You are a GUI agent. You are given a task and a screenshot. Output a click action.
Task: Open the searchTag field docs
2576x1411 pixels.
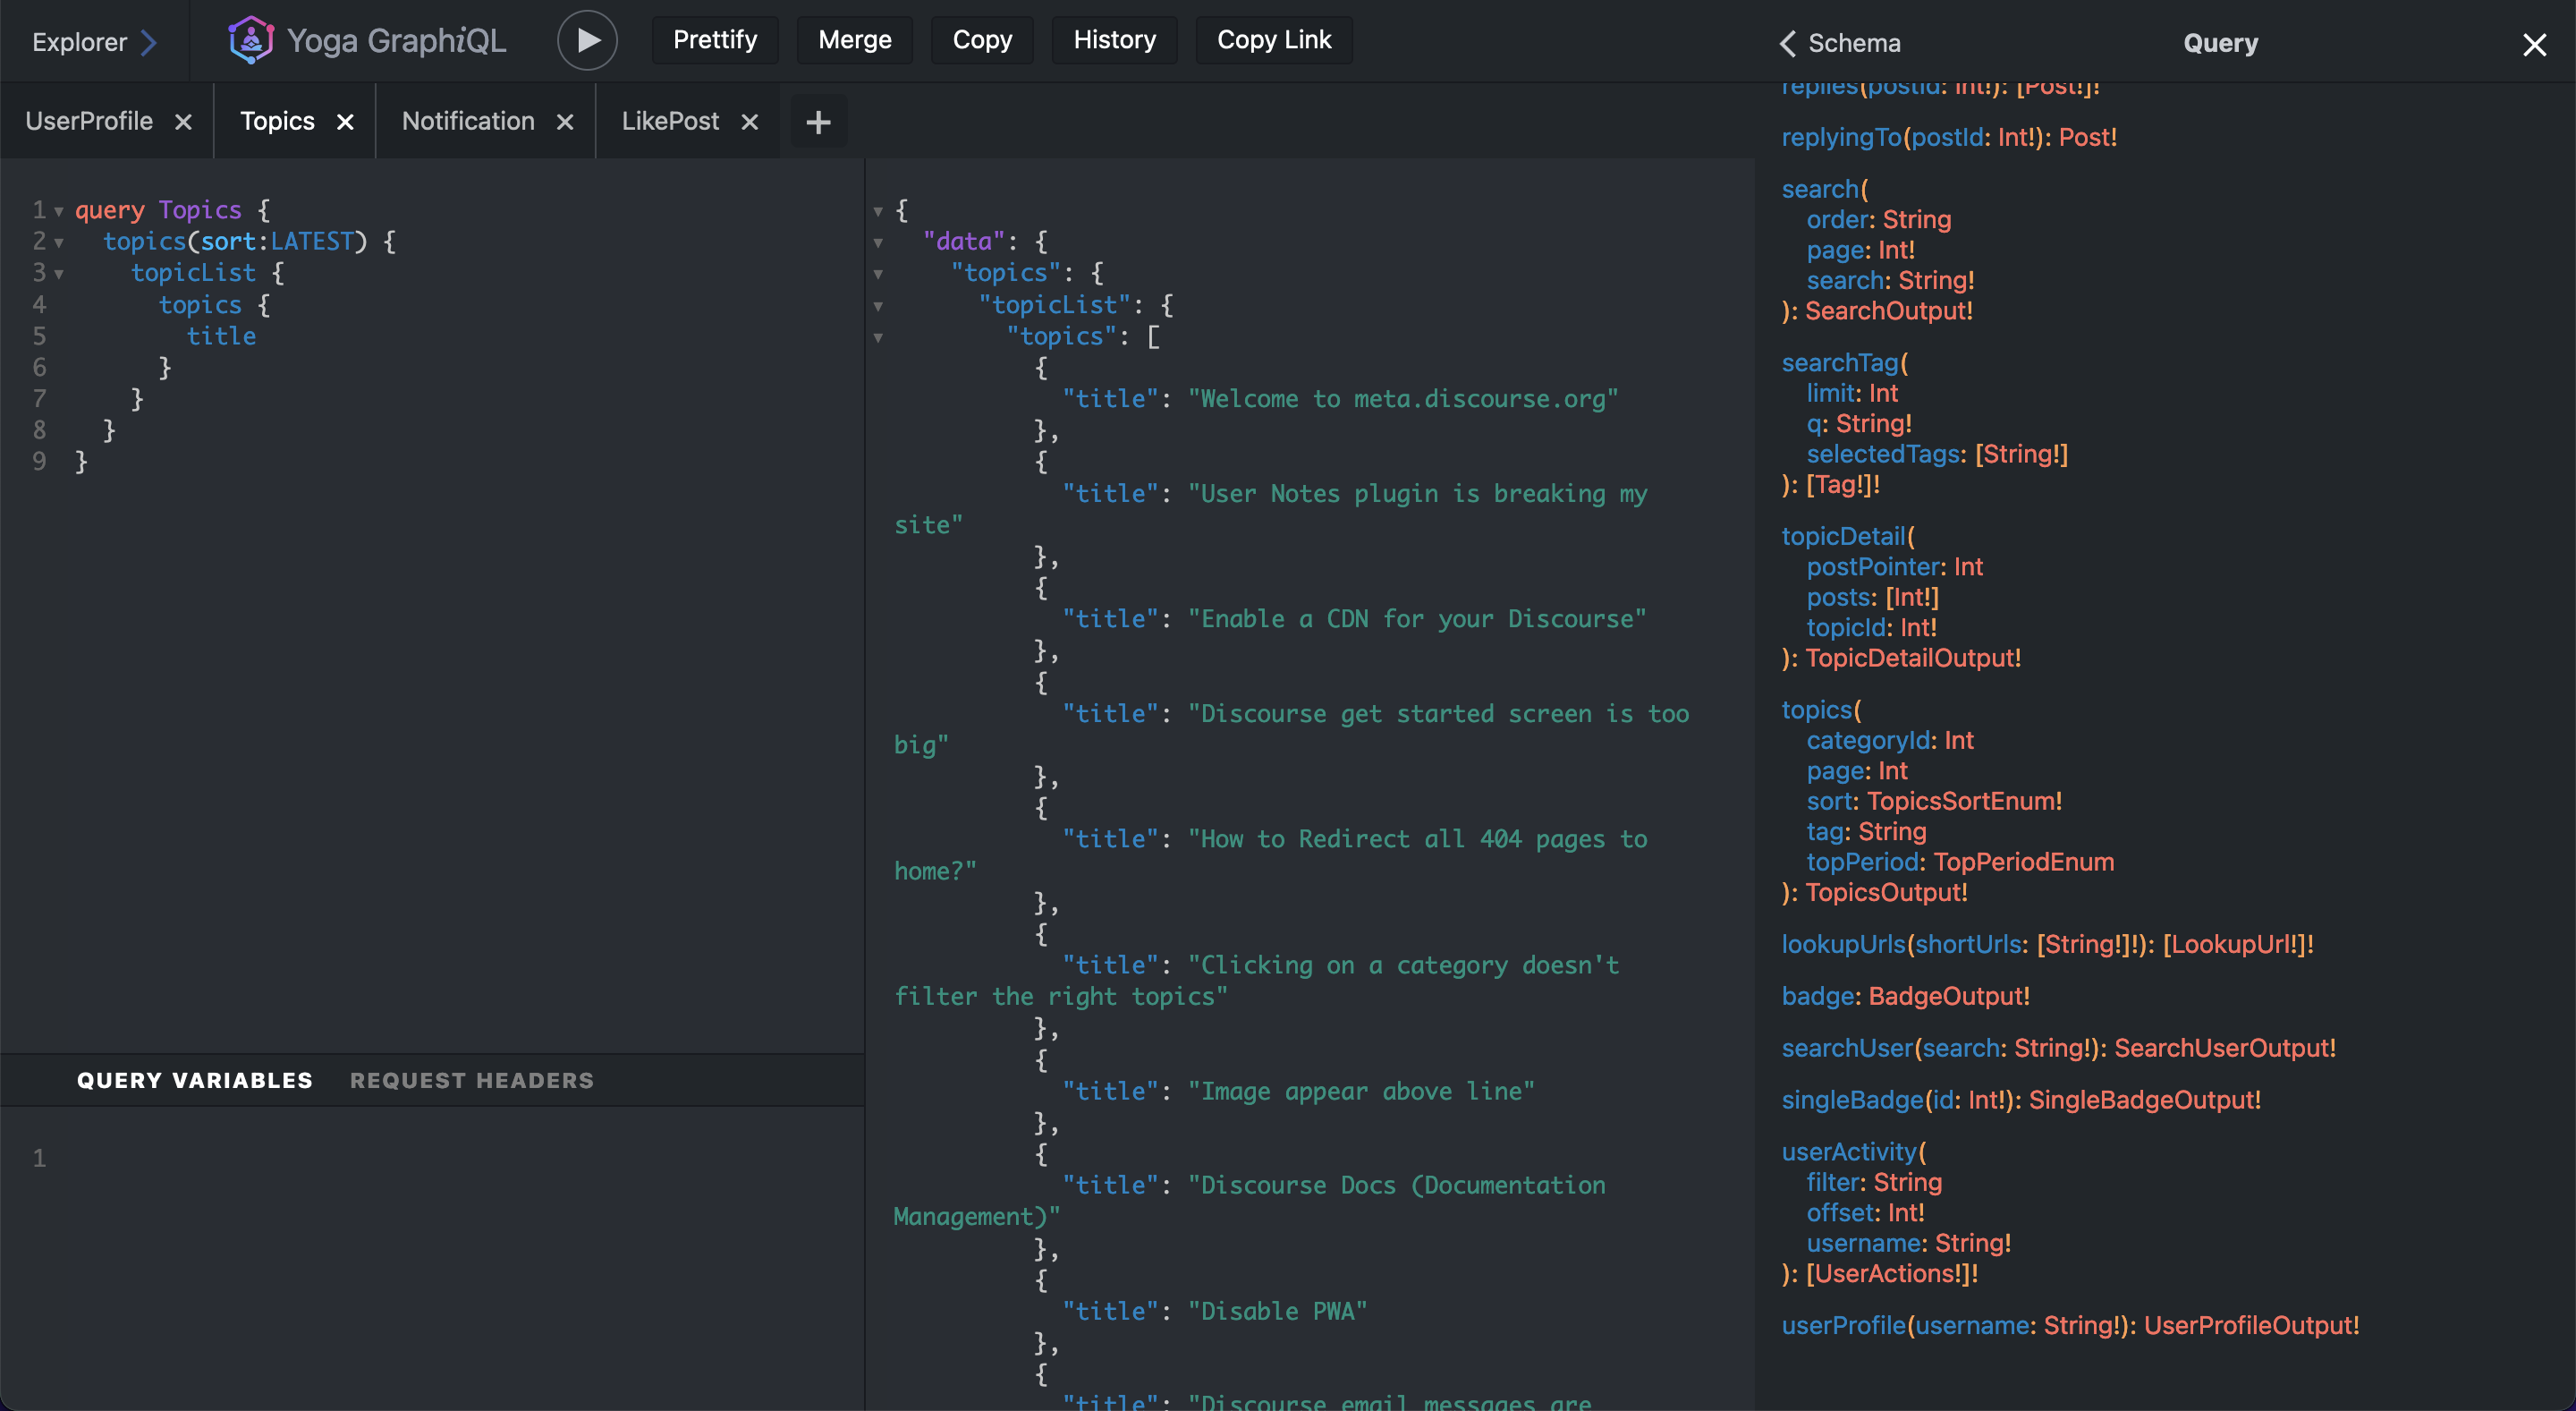click(x=1840, y=363)
